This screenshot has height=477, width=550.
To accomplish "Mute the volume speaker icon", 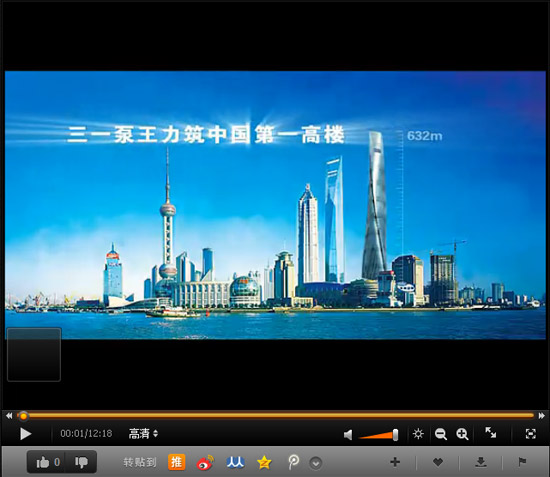I will (x=348, y=435).
